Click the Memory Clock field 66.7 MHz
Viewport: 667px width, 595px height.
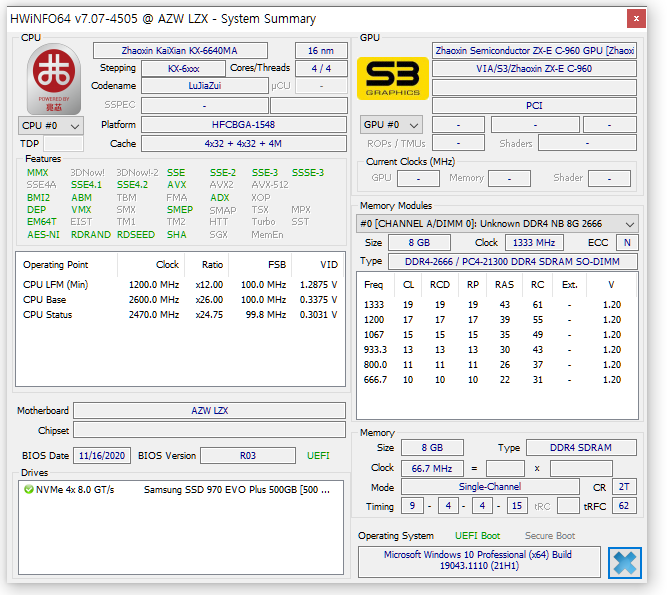pos(432,468)
